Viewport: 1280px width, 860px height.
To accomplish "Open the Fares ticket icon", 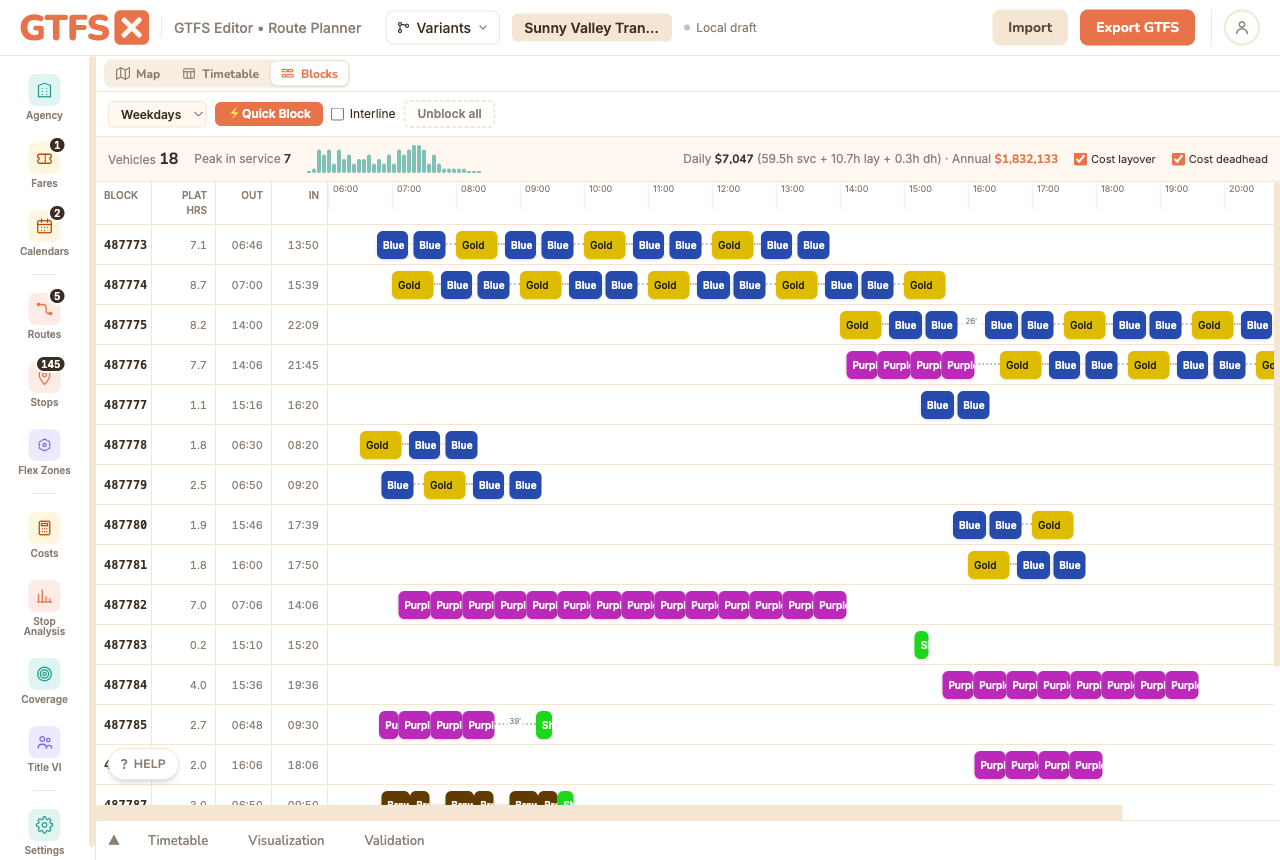I will click(44, 158).
